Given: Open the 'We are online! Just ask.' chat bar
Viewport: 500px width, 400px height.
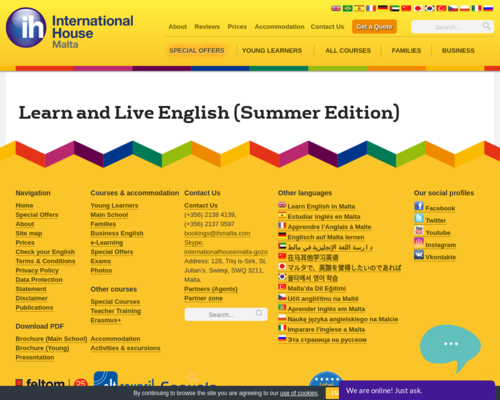Looking at the screenshot, I should click(417, 391).
